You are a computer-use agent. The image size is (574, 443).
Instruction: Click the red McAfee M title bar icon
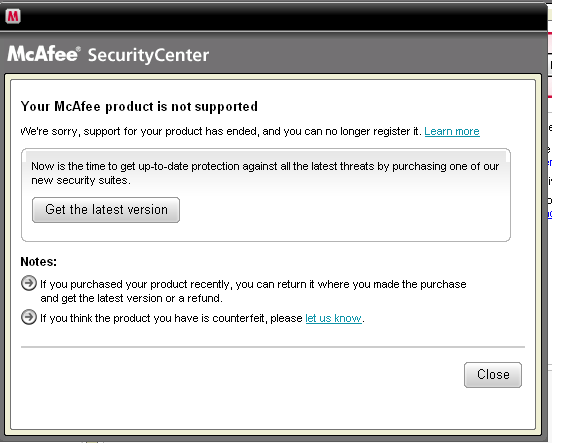coord(13,16)
